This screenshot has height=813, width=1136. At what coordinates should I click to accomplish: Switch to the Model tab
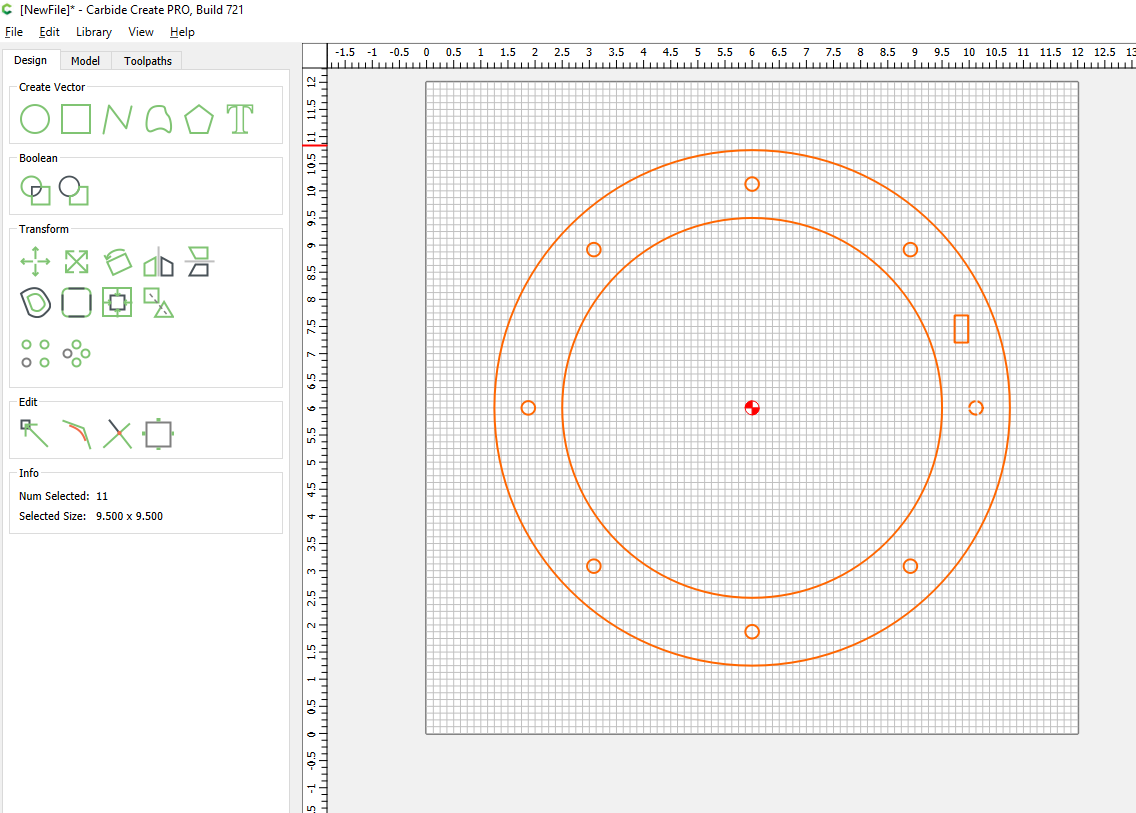point(85,61)
